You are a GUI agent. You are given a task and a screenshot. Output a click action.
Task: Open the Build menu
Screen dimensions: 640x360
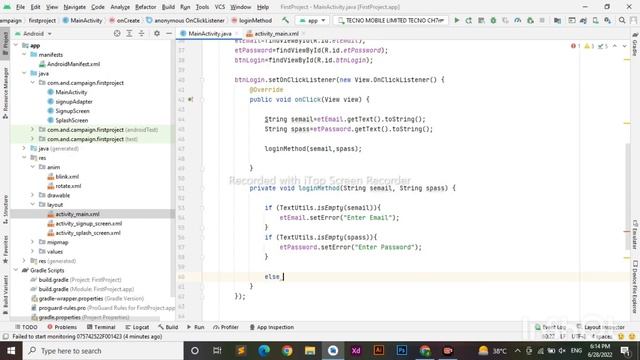pos(168,7)
